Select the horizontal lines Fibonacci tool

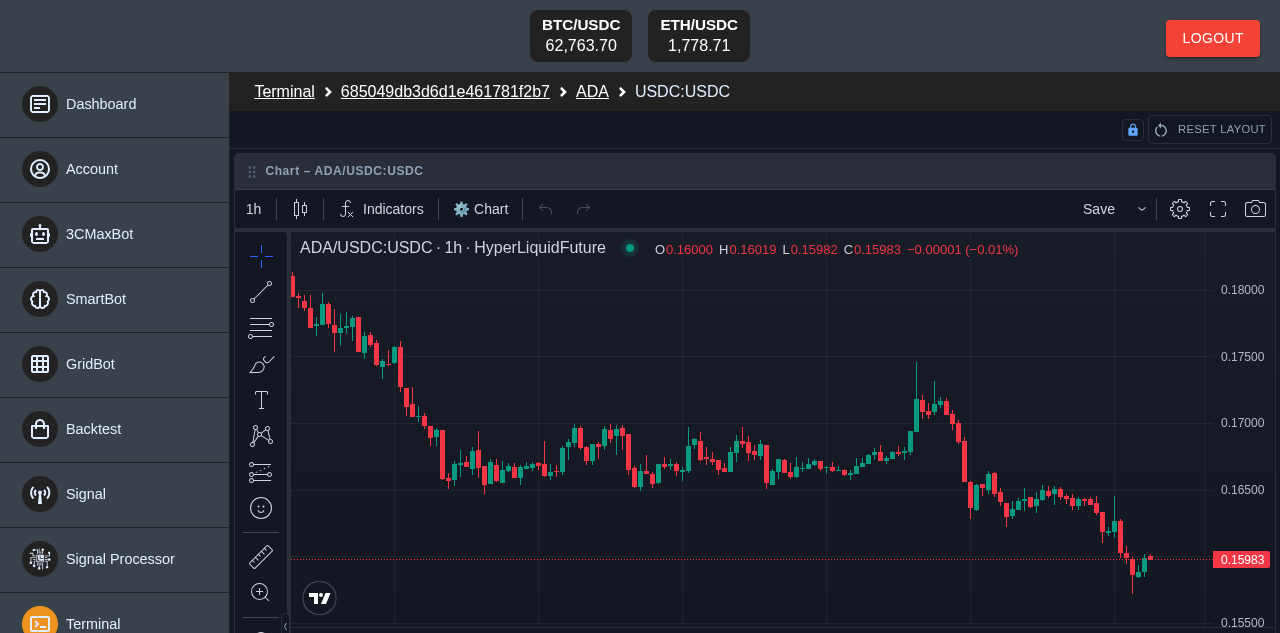pos(261,328)
